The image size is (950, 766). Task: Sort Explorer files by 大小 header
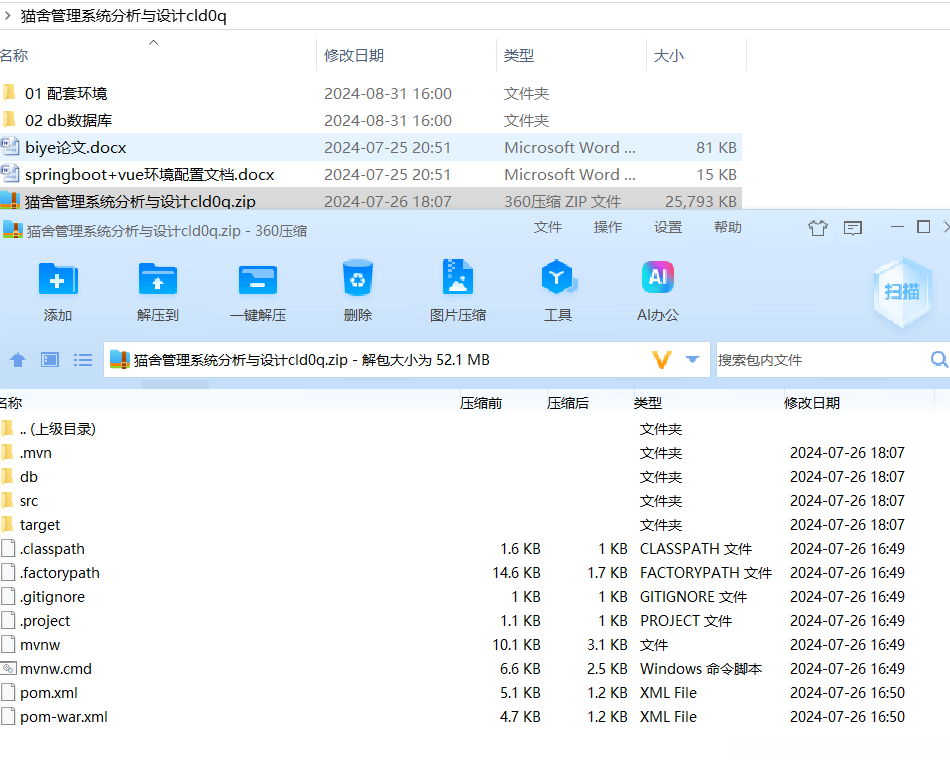669,56
